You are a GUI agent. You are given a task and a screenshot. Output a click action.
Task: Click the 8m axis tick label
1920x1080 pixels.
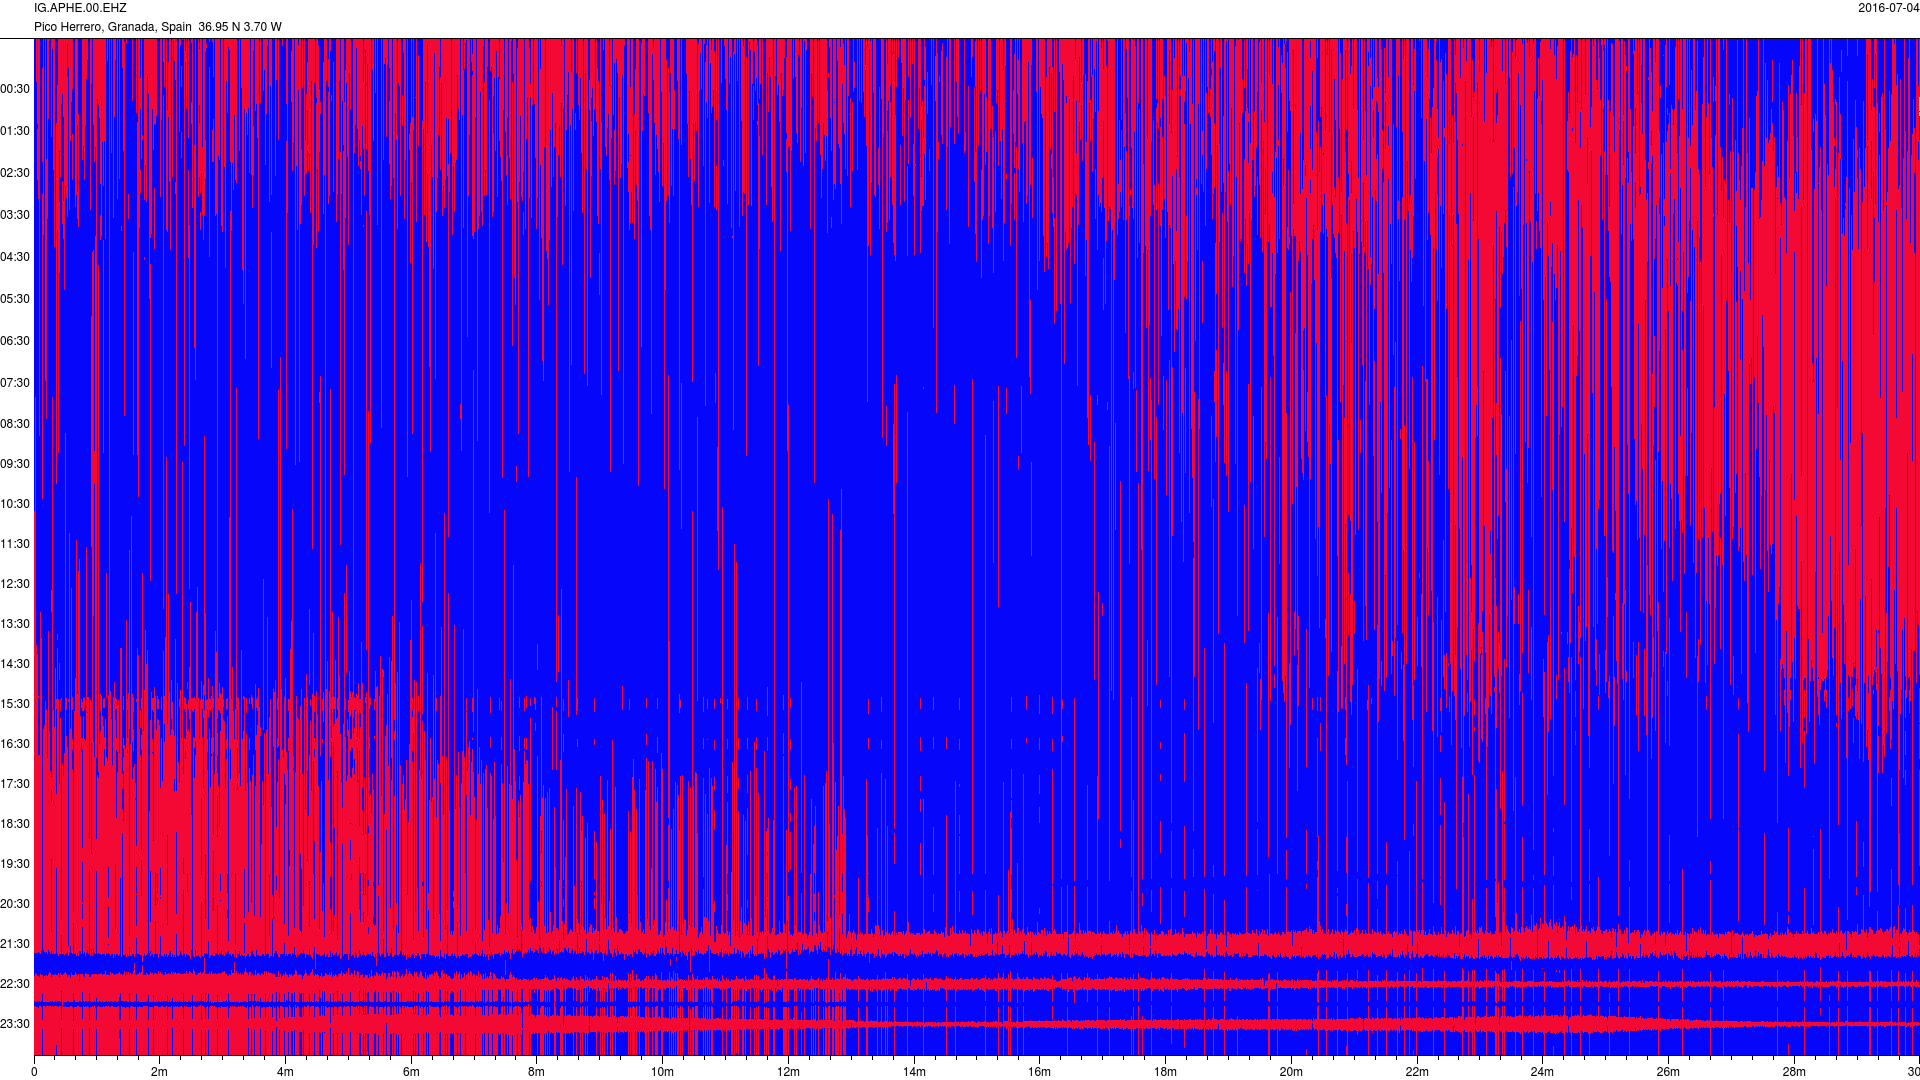[x=536, y=1072]
